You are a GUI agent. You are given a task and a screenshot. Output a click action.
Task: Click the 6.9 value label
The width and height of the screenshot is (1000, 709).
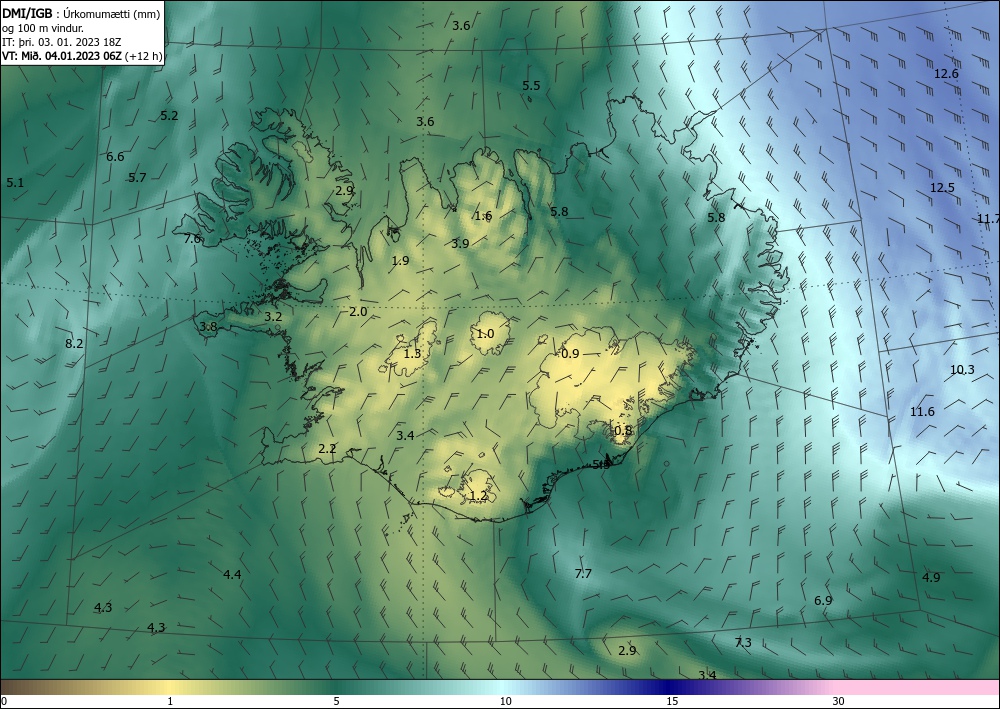tap(823, 600)
